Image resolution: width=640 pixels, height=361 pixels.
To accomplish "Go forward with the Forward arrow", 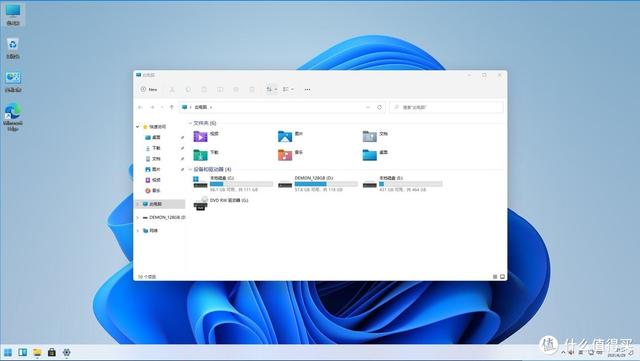I will click(x=152, y=107).
